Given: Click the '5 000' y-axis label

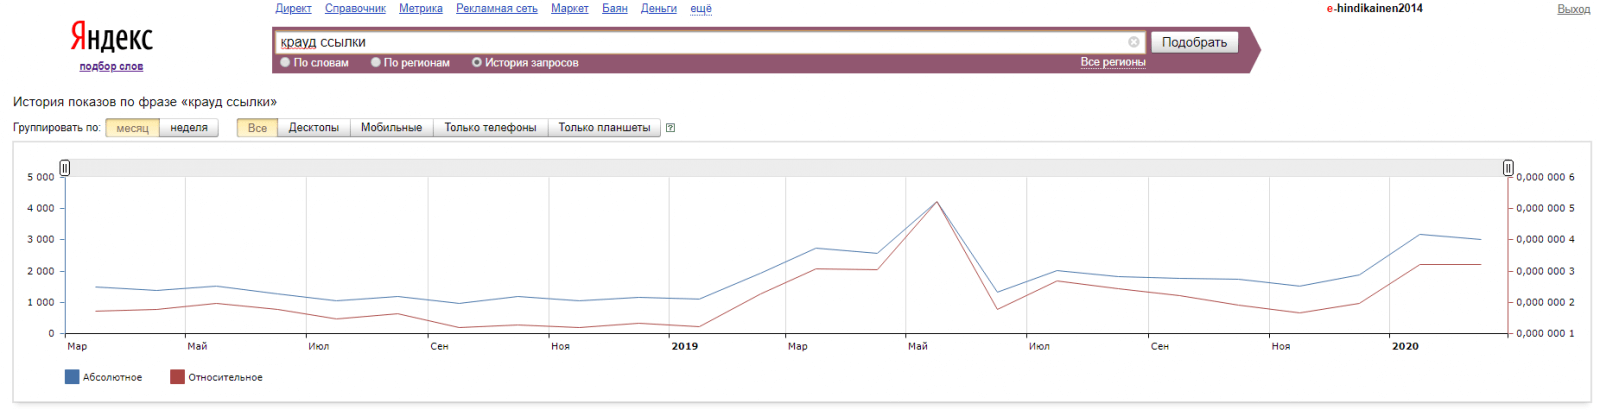Looking at the screenshot, I should coord(41,177).
